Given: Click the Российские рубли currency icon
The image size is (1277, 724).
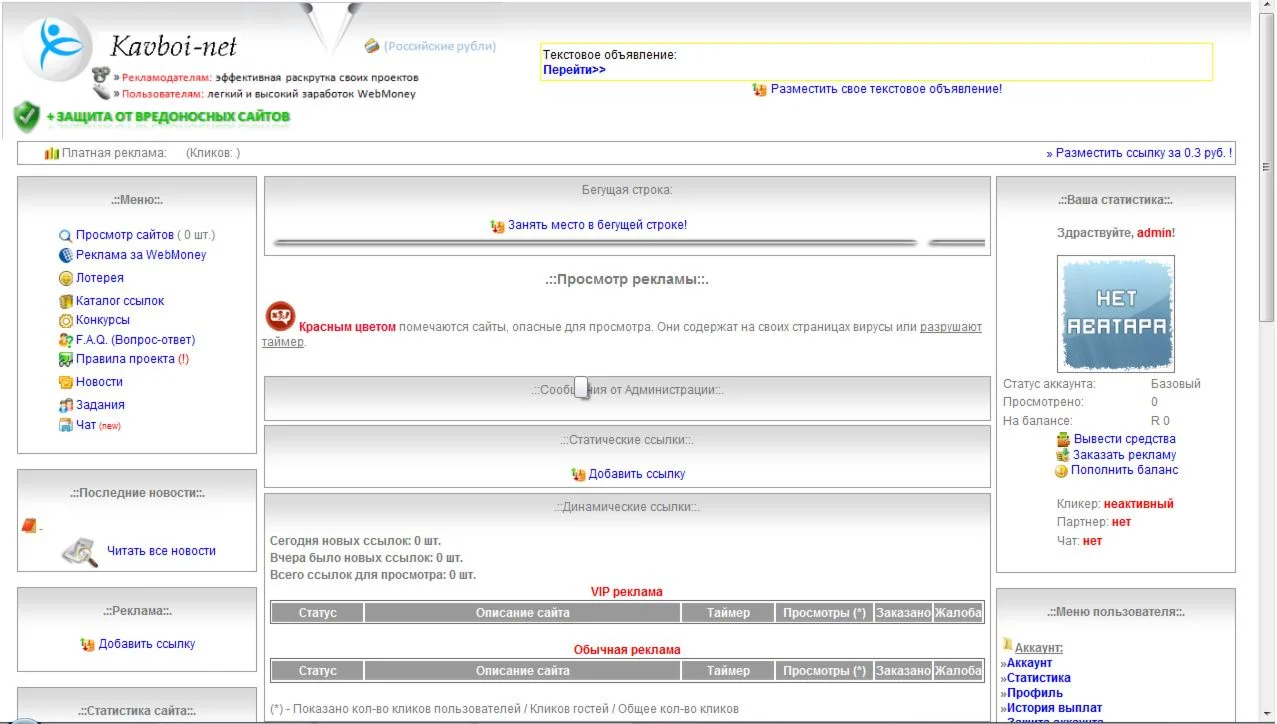Looking at the screenshot, I should click(372, 46).
